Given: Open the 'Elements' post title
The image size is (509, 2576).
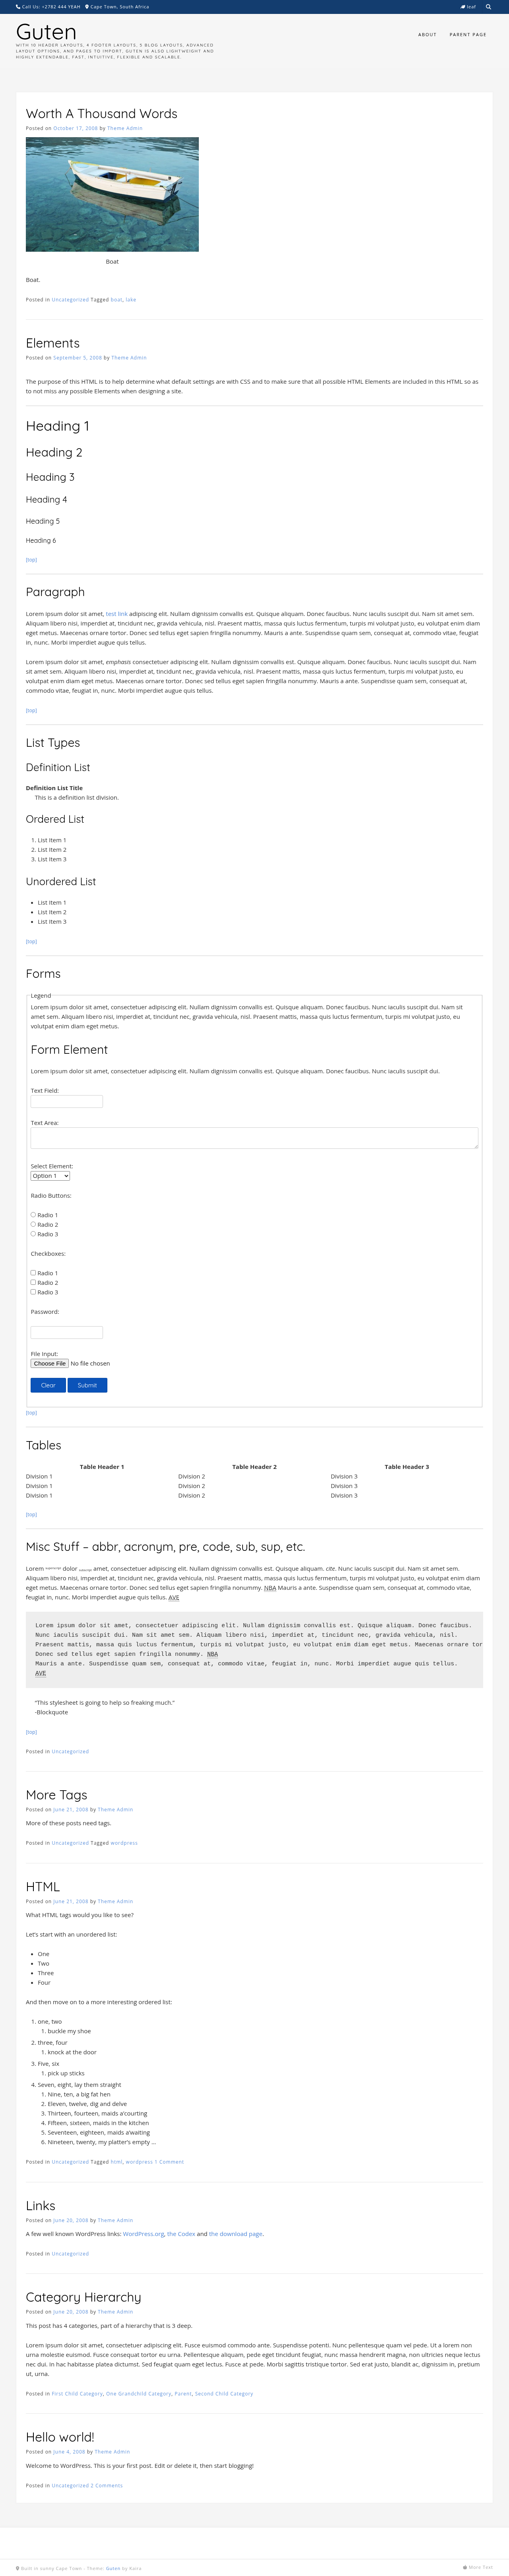Looking at the screenshot, I should tap(53, 343).
